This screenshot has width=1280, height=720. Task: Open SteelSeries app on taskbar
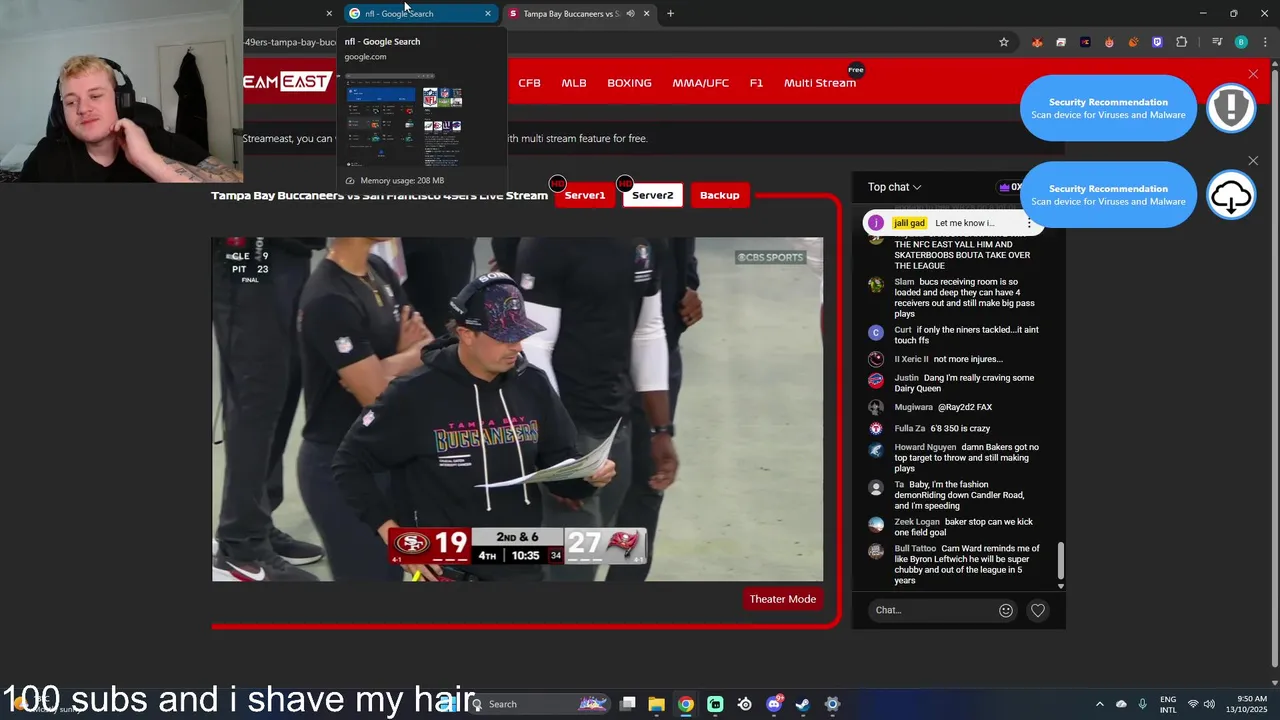click(x=744, y=704)
